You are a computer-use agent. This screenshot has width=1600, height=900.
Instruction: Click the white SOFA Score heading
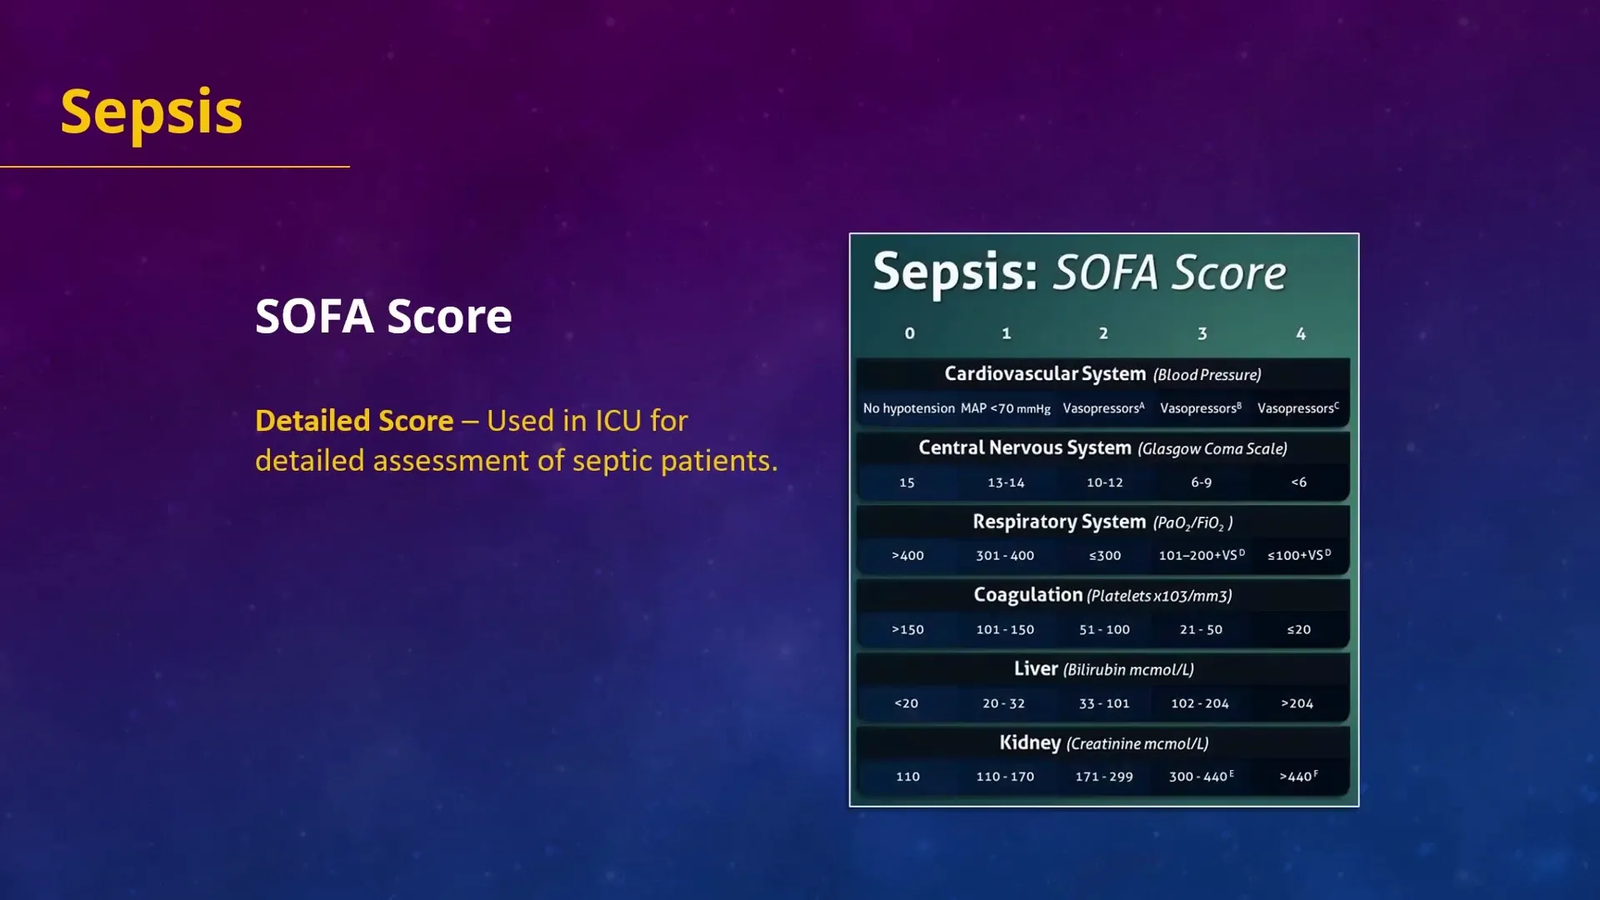(383, 317)
